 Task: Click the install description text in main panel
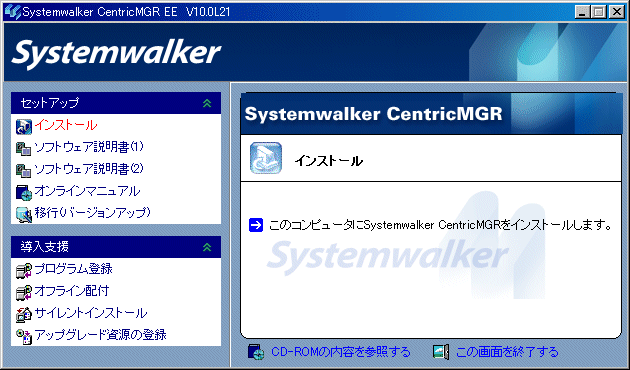coord(440,225)
